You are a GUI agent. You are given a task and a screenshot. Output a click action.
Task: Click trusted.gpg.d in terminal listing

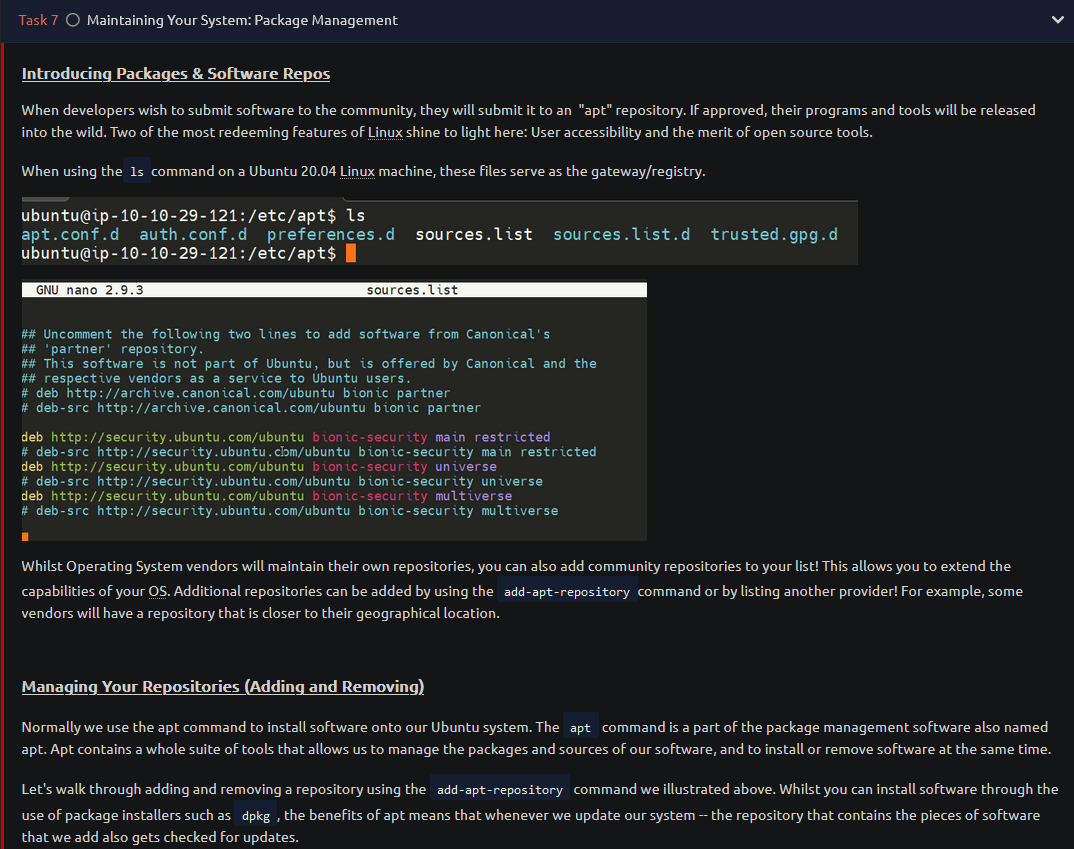click(x=774, y=234)
